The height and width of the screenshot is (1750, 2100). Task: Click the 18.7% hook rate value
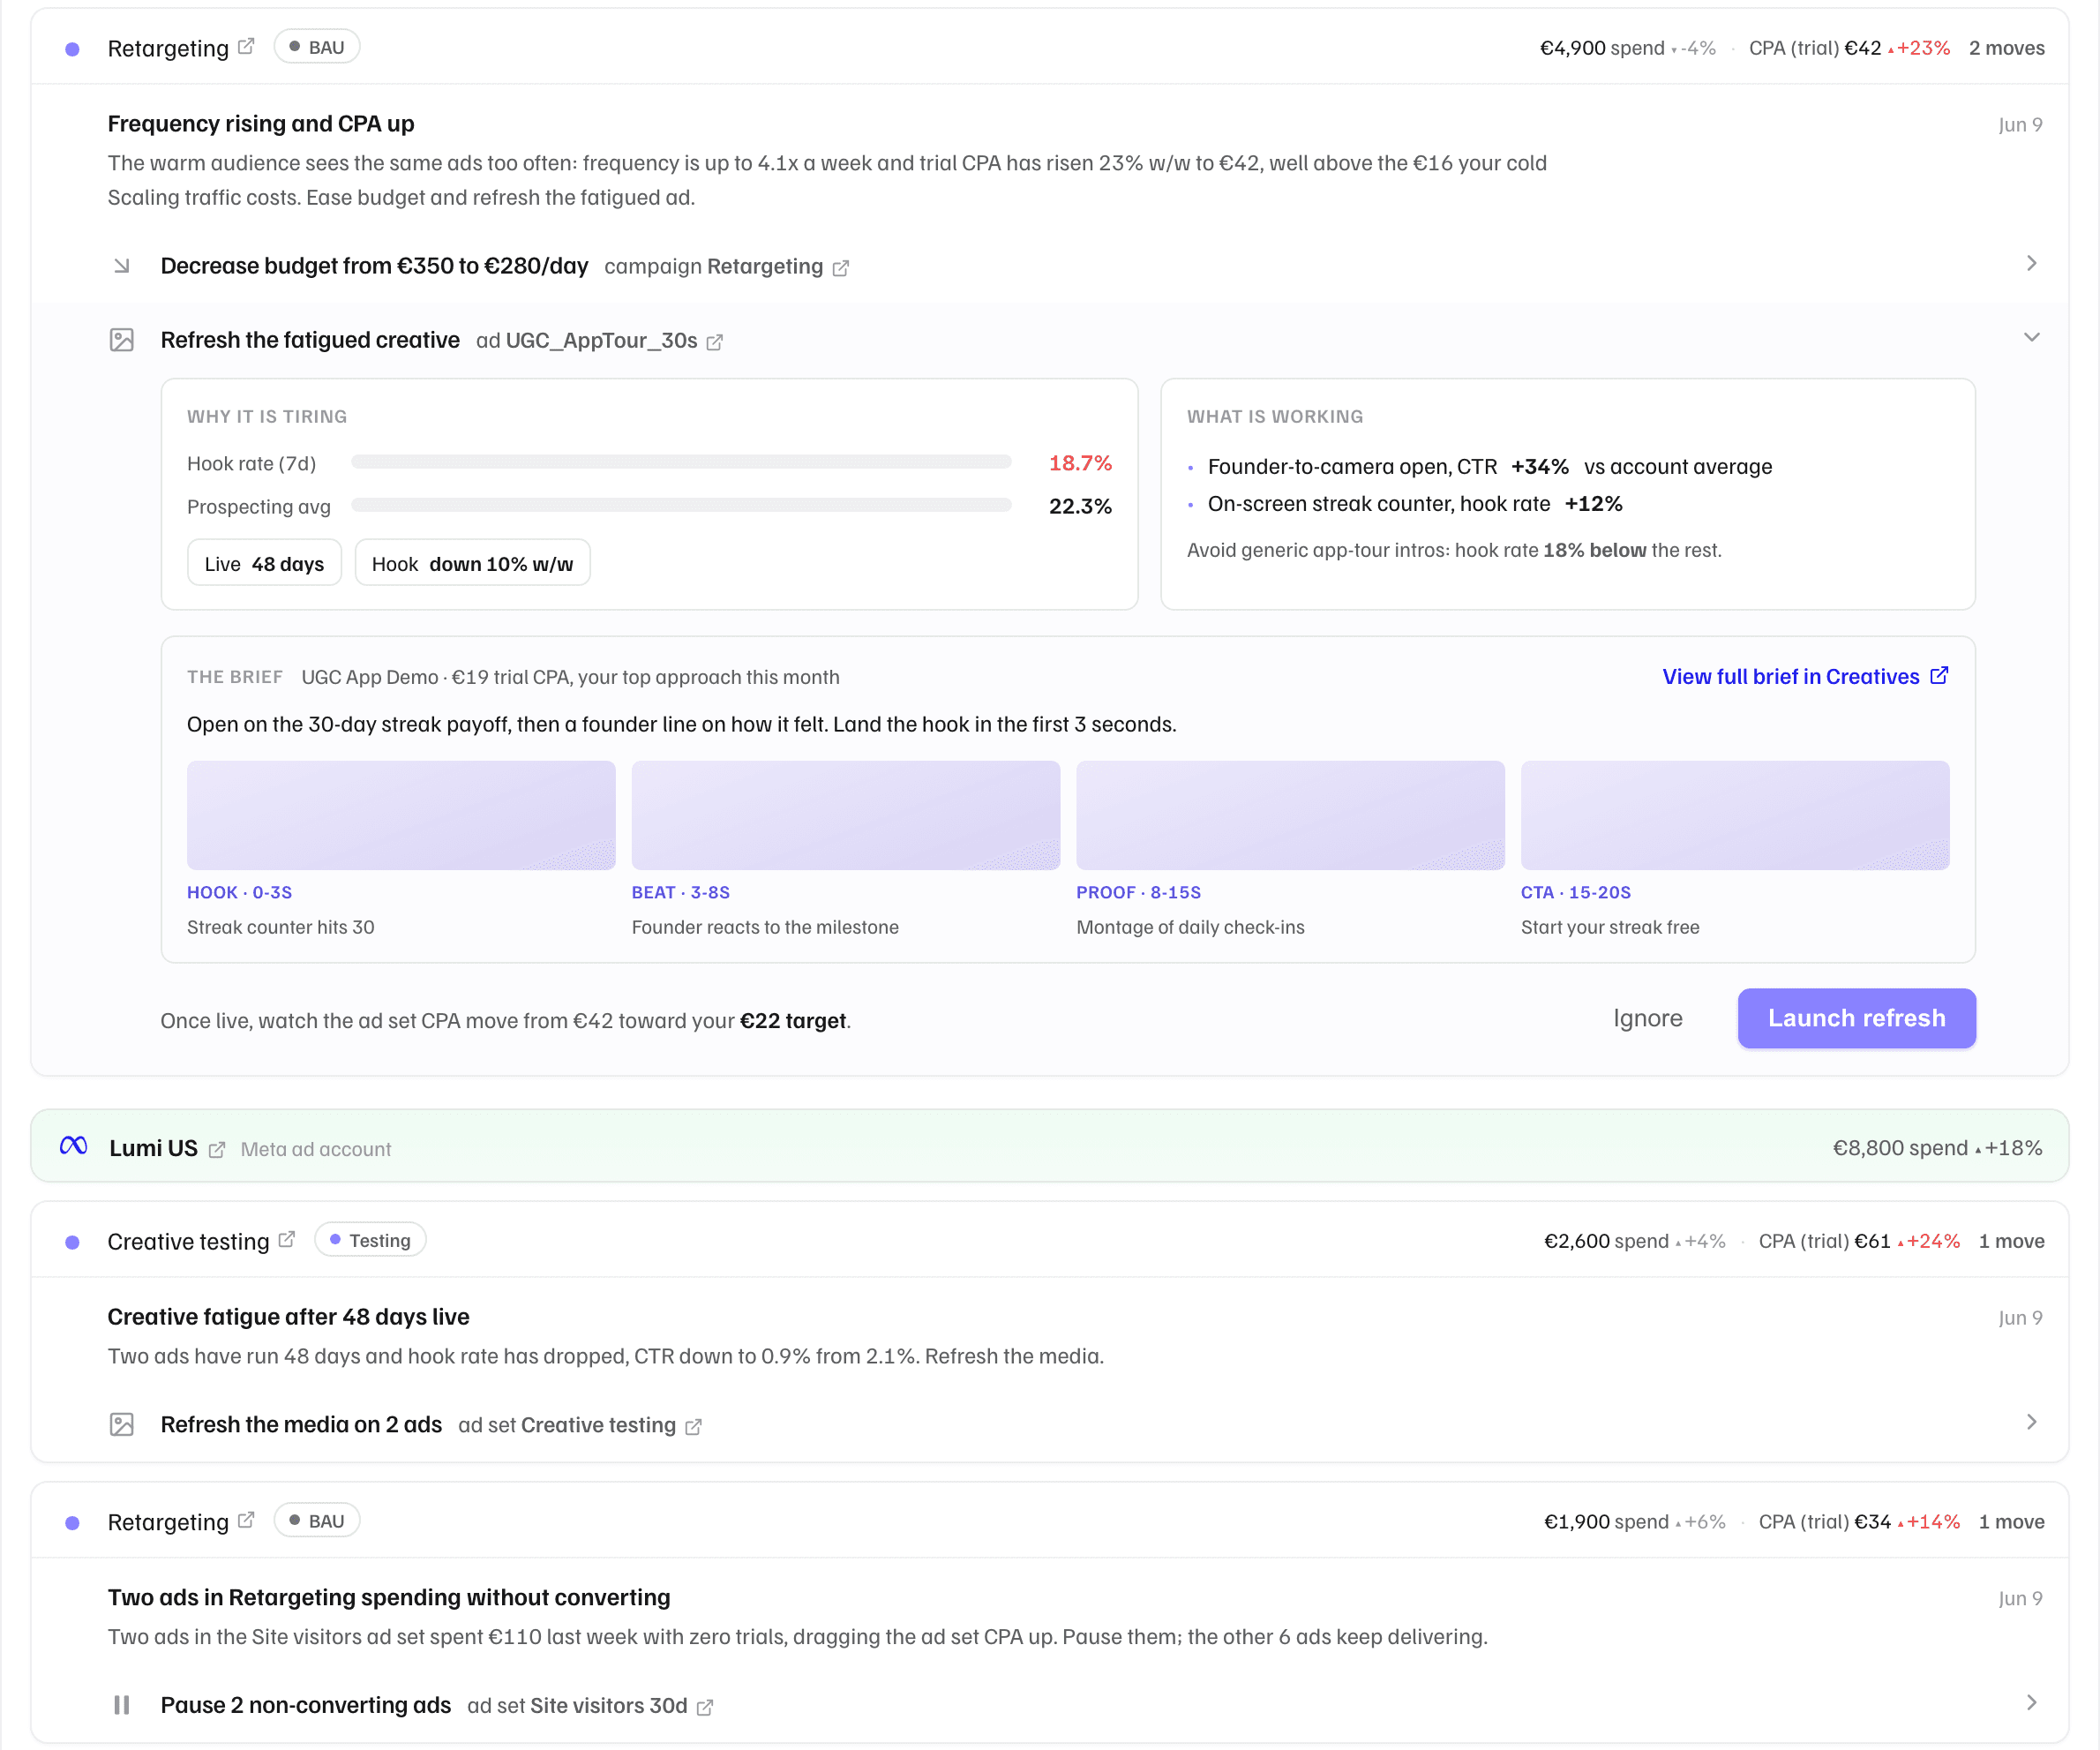[1080, 463]
